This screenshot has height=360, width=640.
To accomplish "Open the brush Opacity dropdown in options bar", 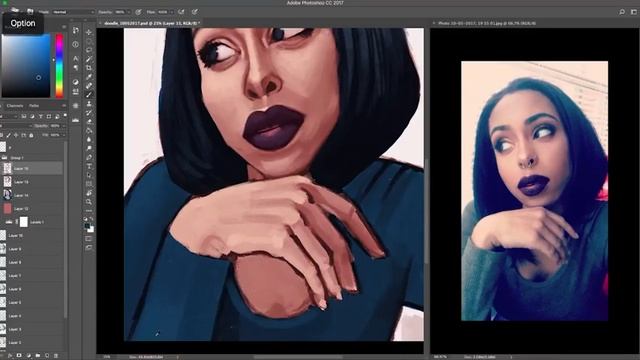I will 128,12.
